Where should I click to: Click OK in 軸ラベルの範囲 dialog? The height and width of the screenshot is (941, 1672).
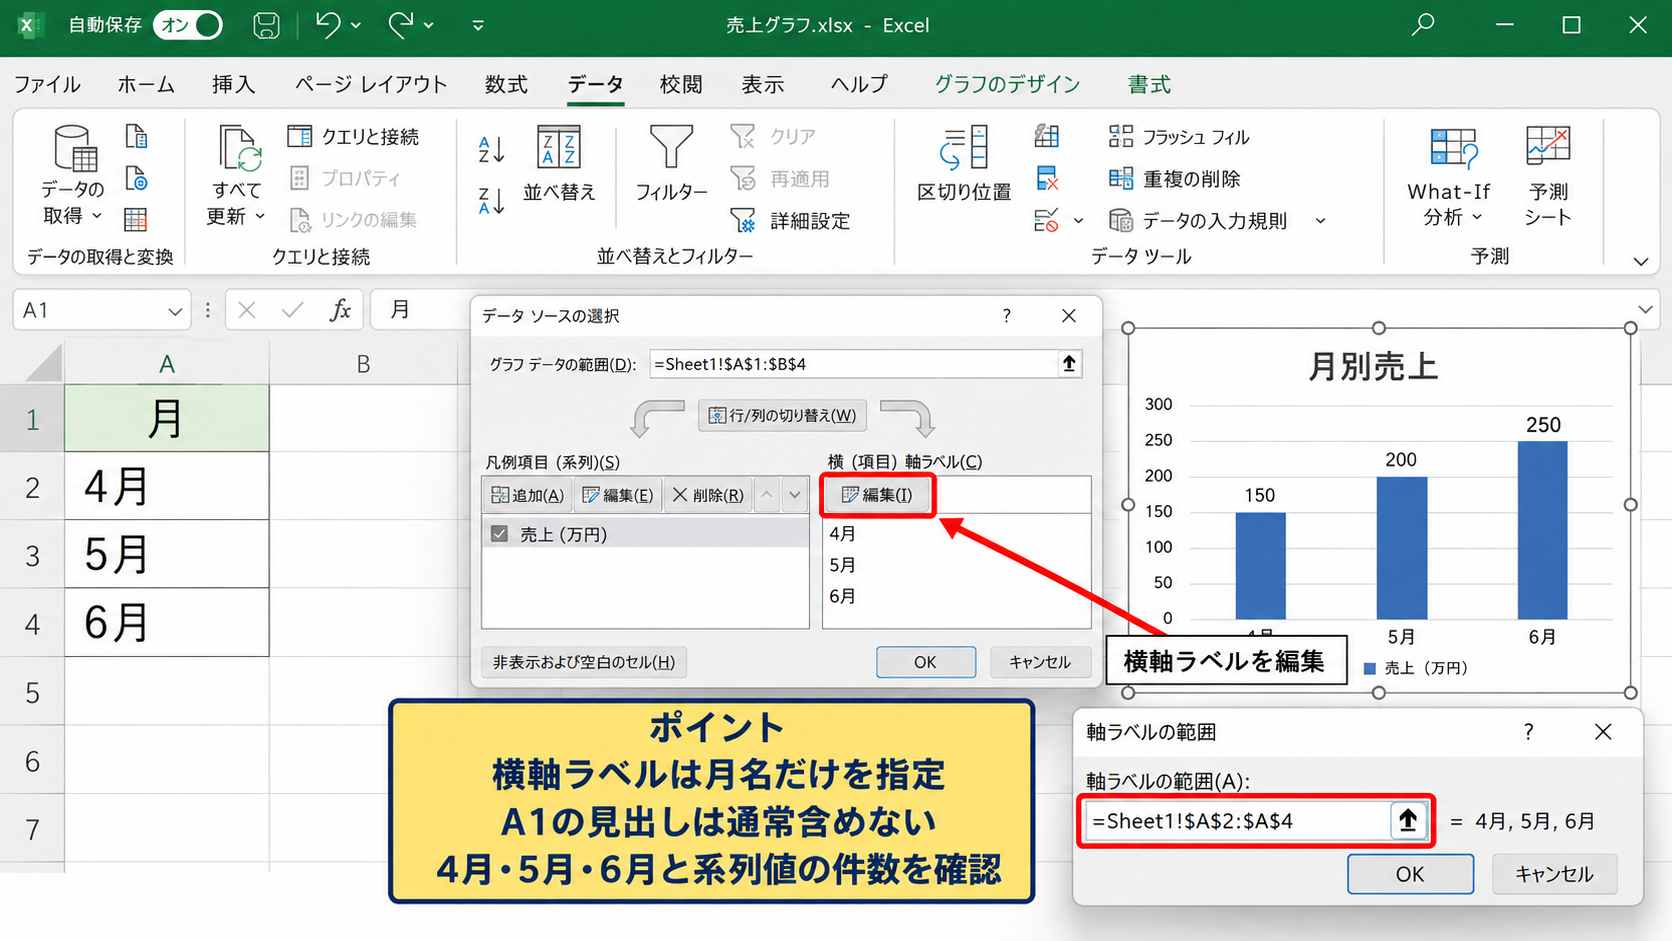pyautogui.click(x=1410, y=874)
